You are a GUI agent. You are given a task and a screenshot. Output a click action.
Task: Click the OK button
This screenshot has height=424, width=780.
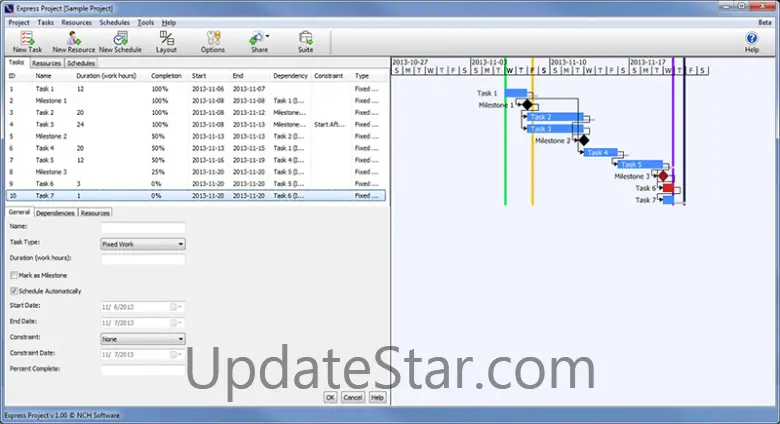pyautogui.click(x=330, y=397)
